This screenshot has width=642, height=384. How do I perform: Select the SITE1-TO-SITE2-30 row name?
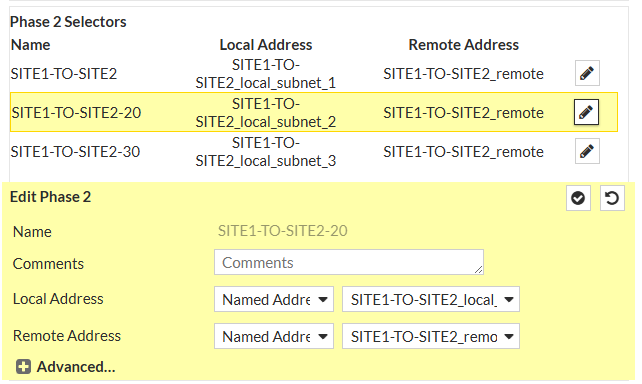pos(75,152)
